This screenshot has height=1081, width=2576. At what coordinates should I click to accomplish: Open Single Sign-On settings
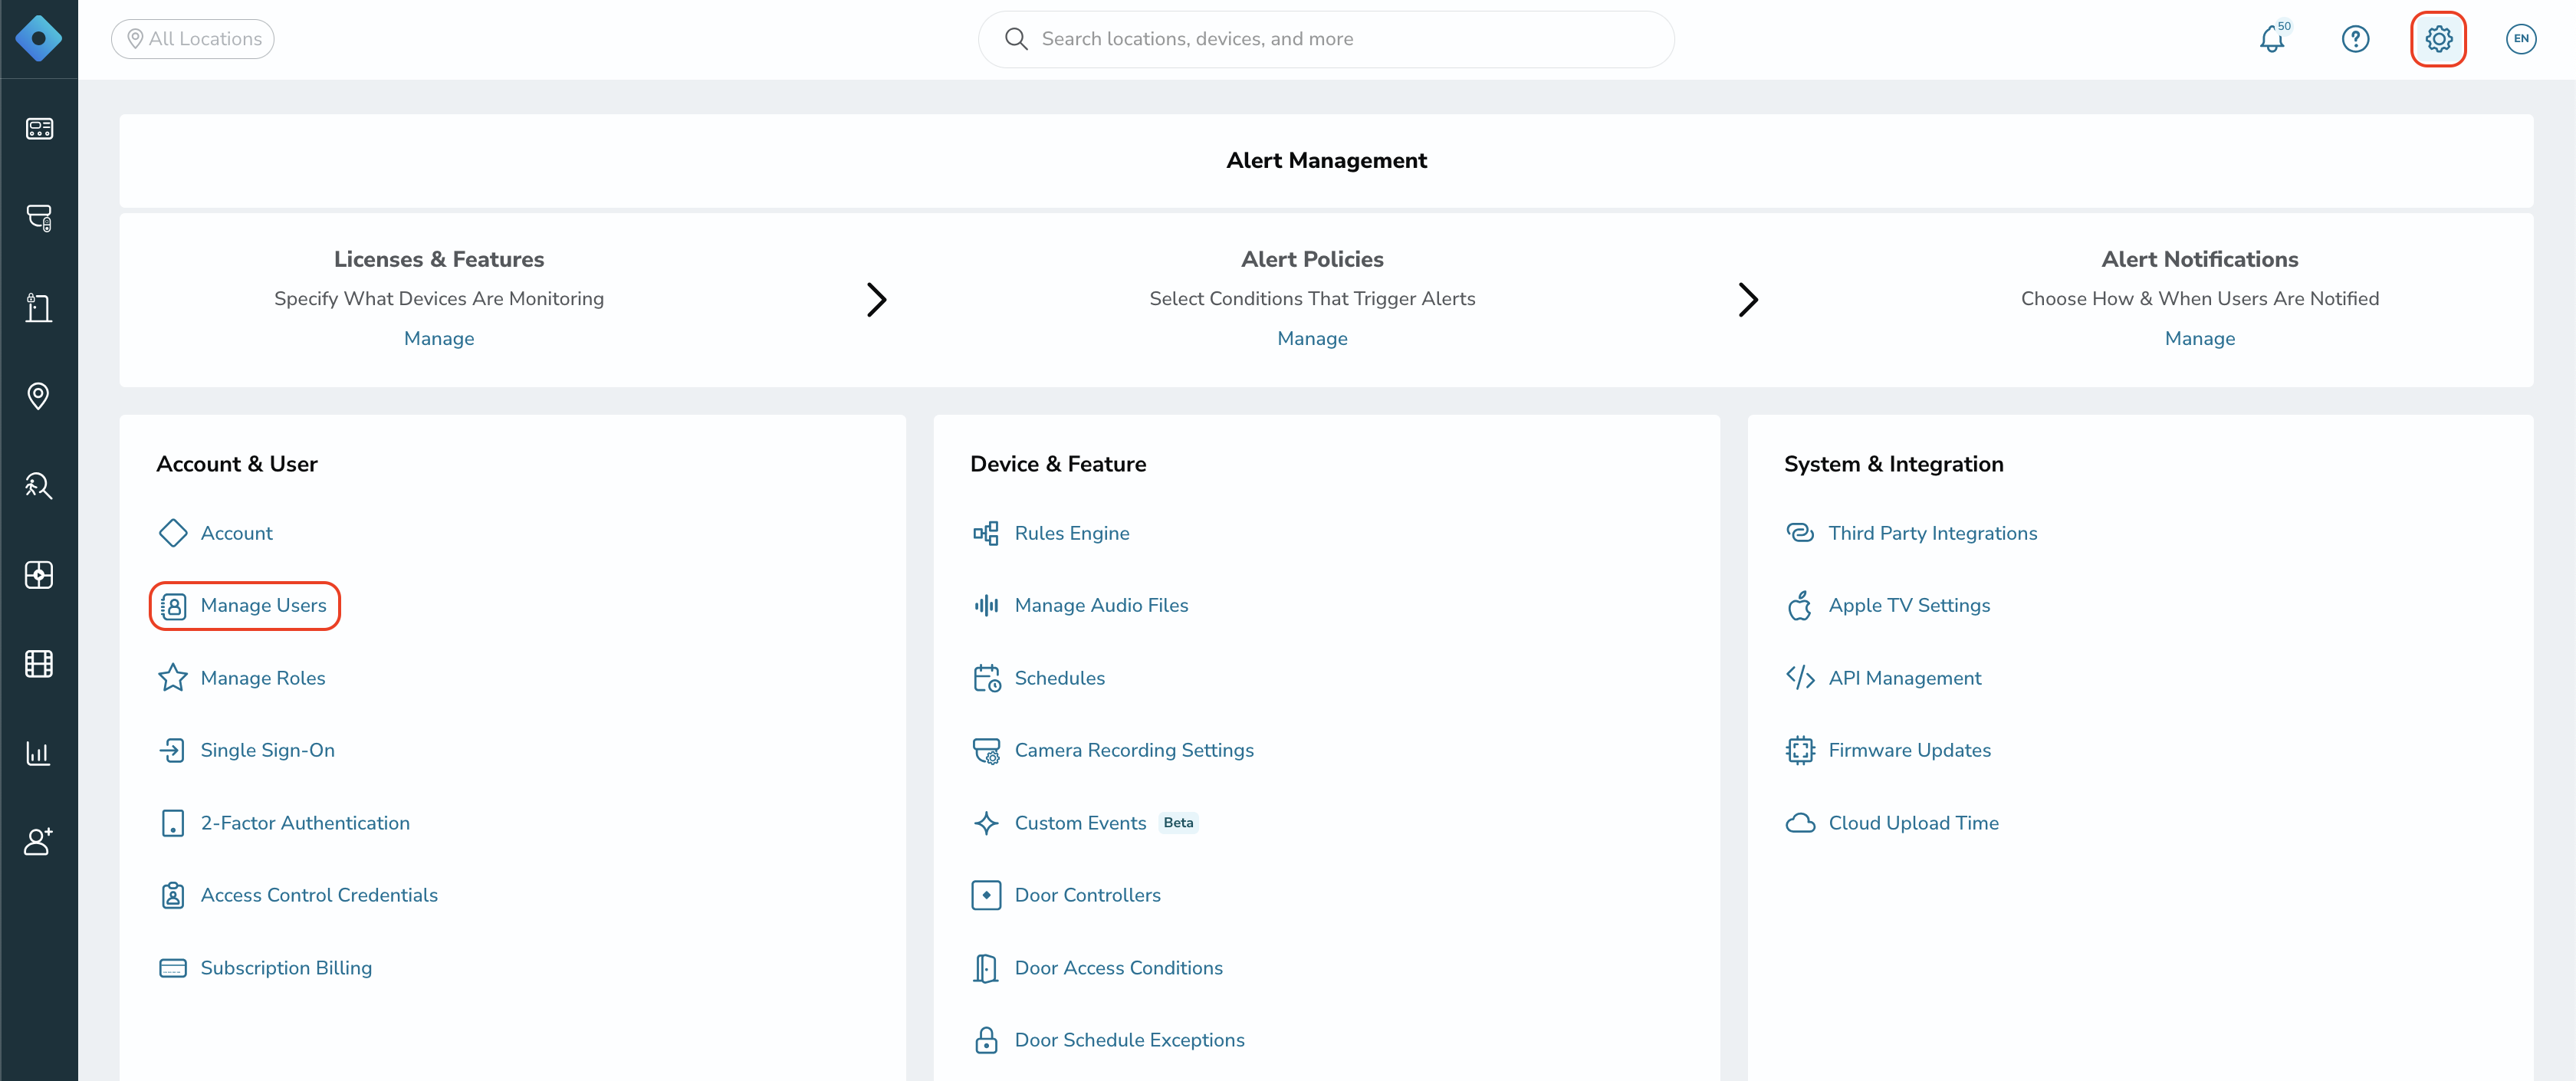(x=267, y=750)
